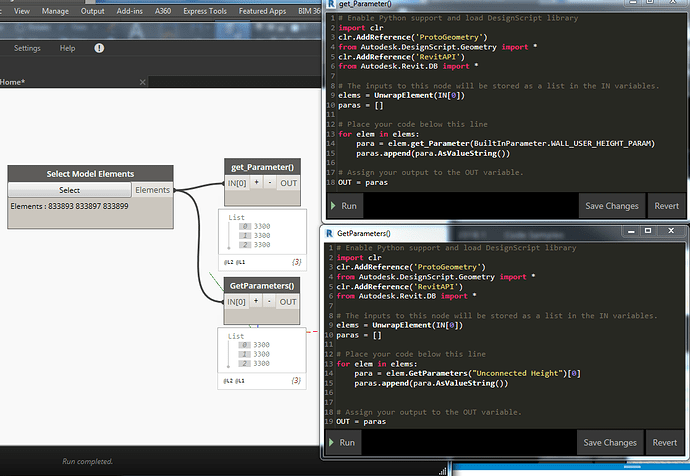This screenshot has height=476, width=690.
Task: Click Run in GetParameters() script editor
Action: [343, 443]
